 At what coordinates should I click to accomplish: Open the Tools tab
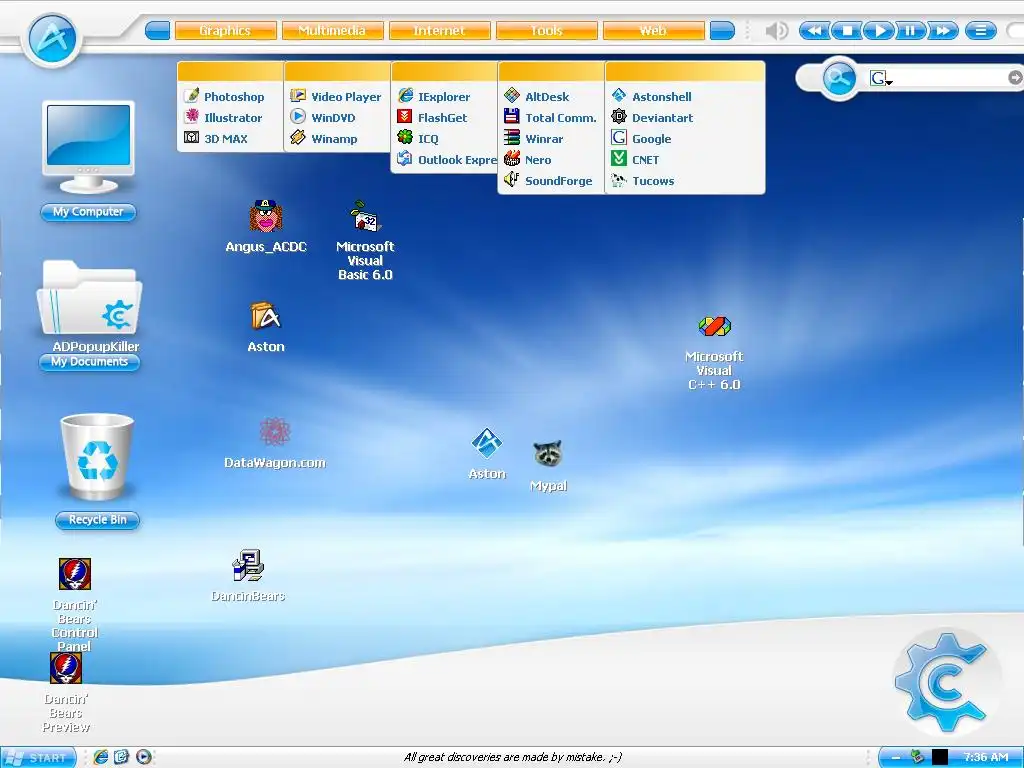click(x=547, y=31)
